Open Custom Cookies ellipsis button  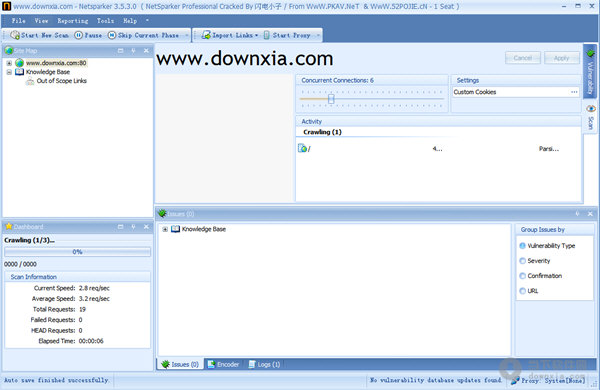coord(574,92)
